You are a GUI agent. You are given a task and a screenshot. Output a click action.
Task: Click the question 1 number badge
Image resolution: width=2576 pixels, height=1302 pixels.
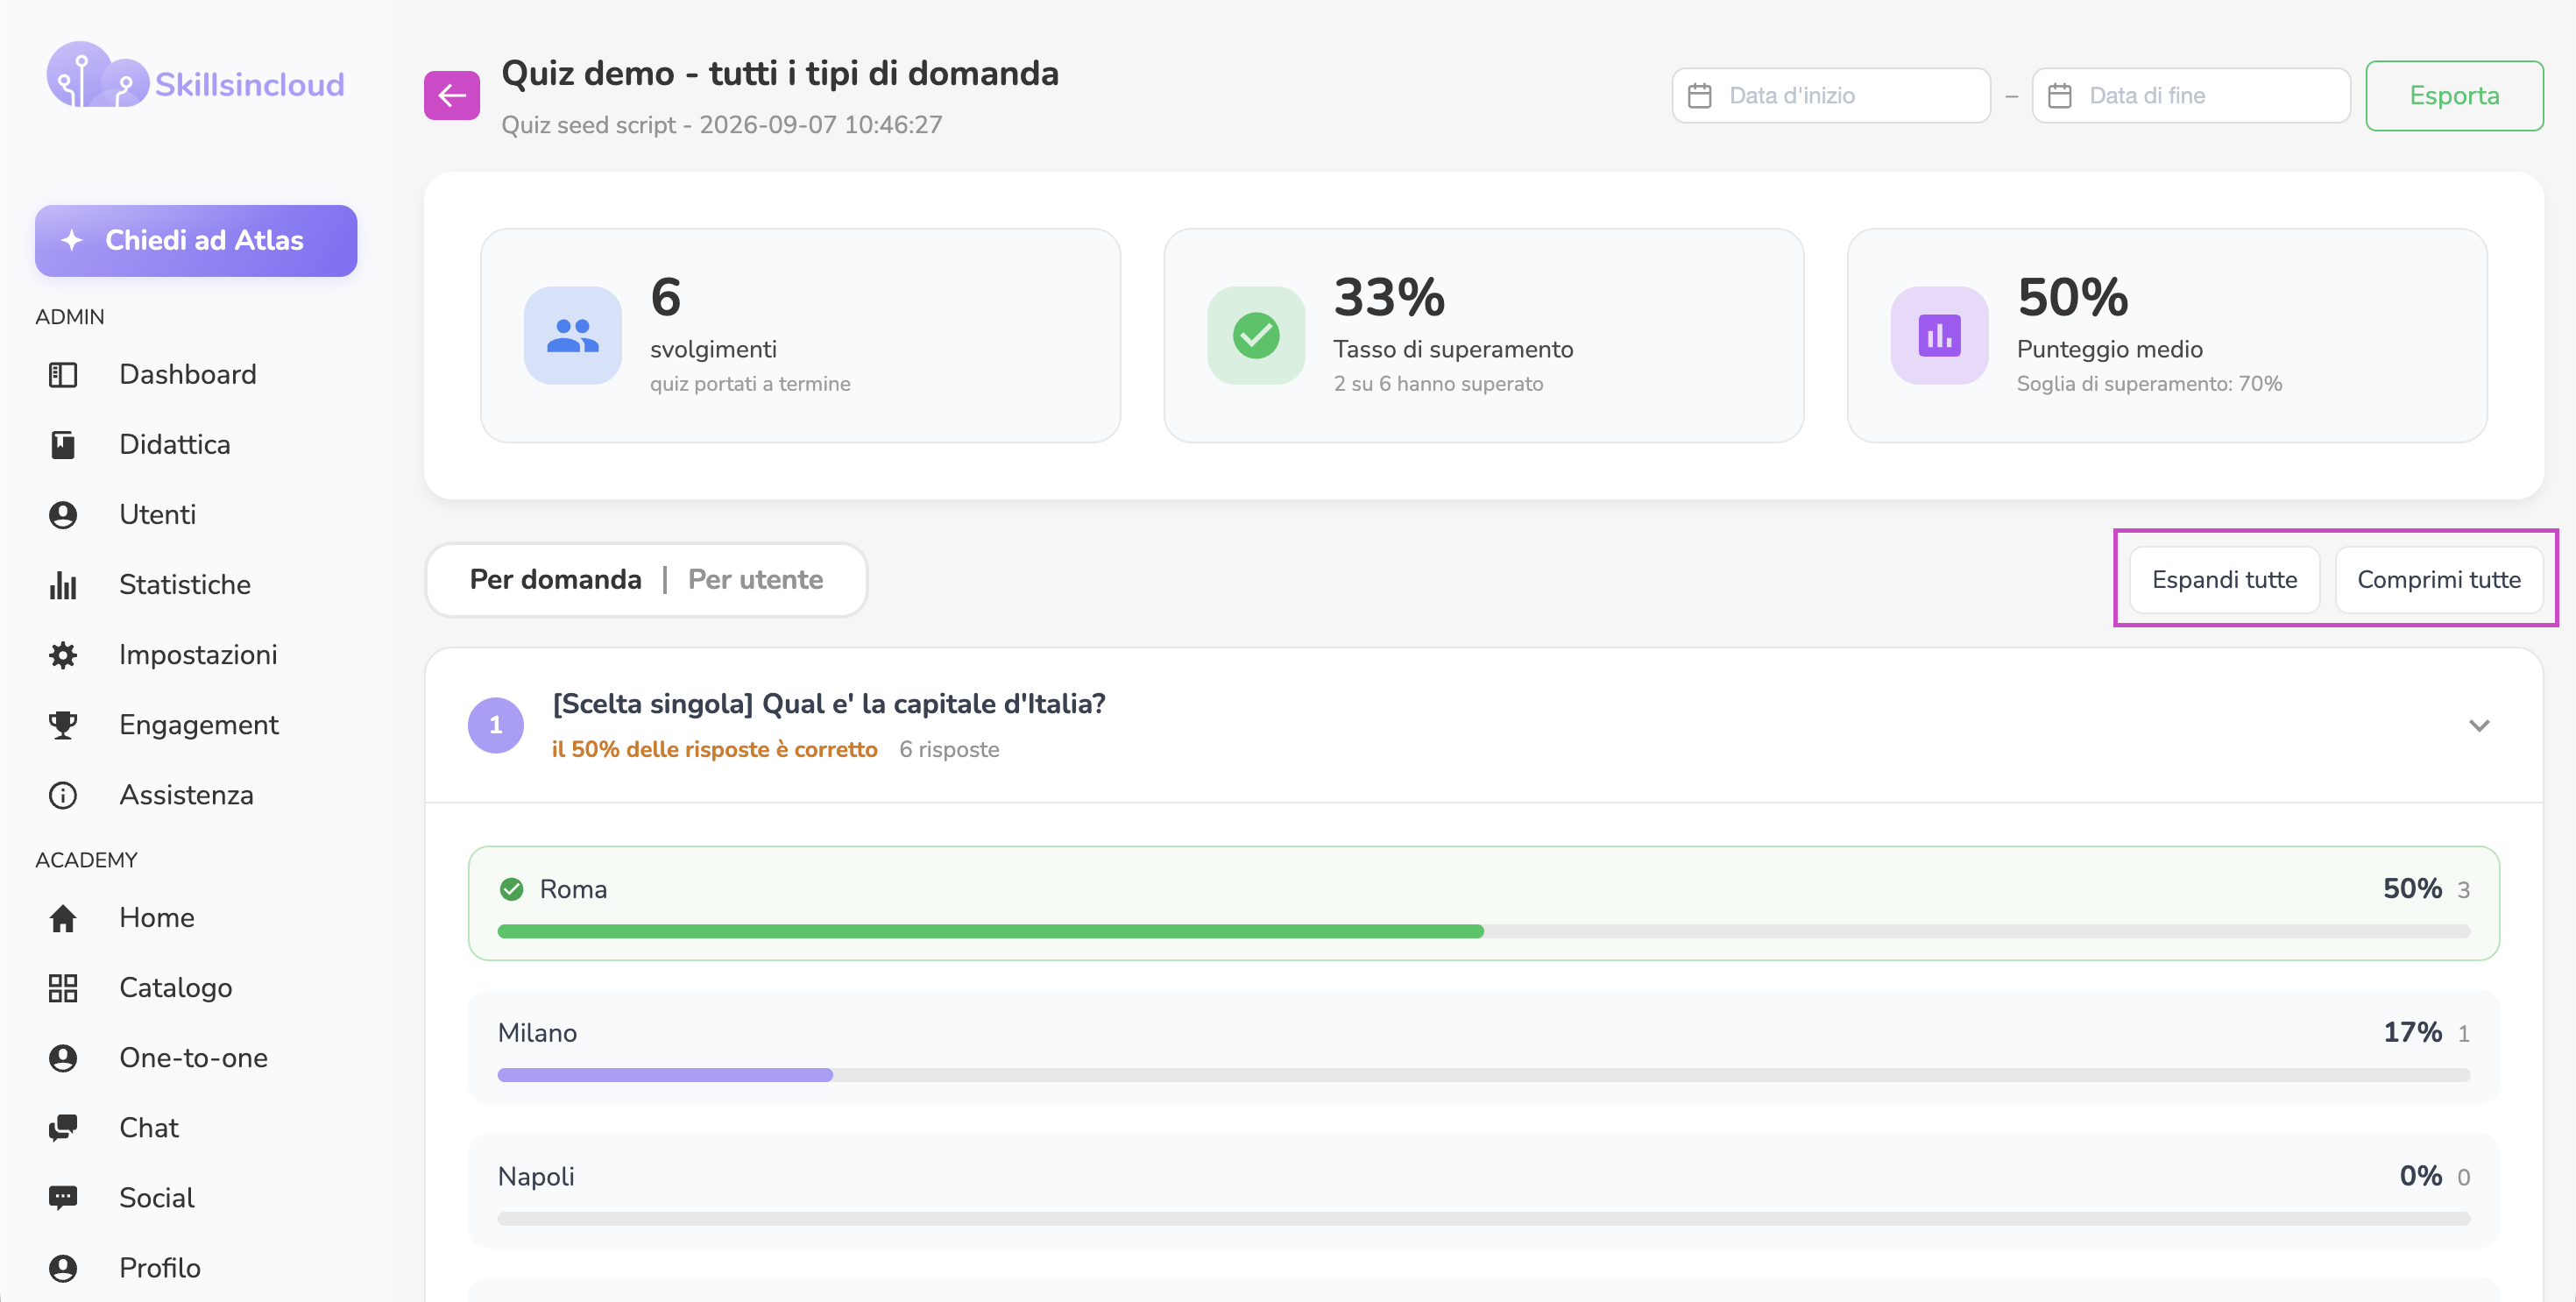tap(495, 725)
